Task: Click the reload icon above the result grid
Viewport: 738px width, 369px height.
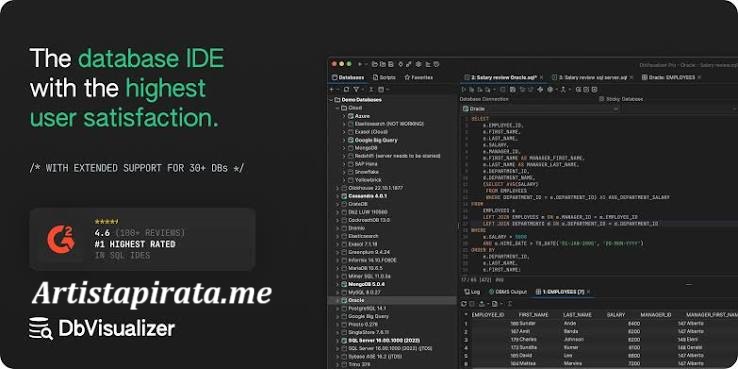Action: (x=464, y=304)
